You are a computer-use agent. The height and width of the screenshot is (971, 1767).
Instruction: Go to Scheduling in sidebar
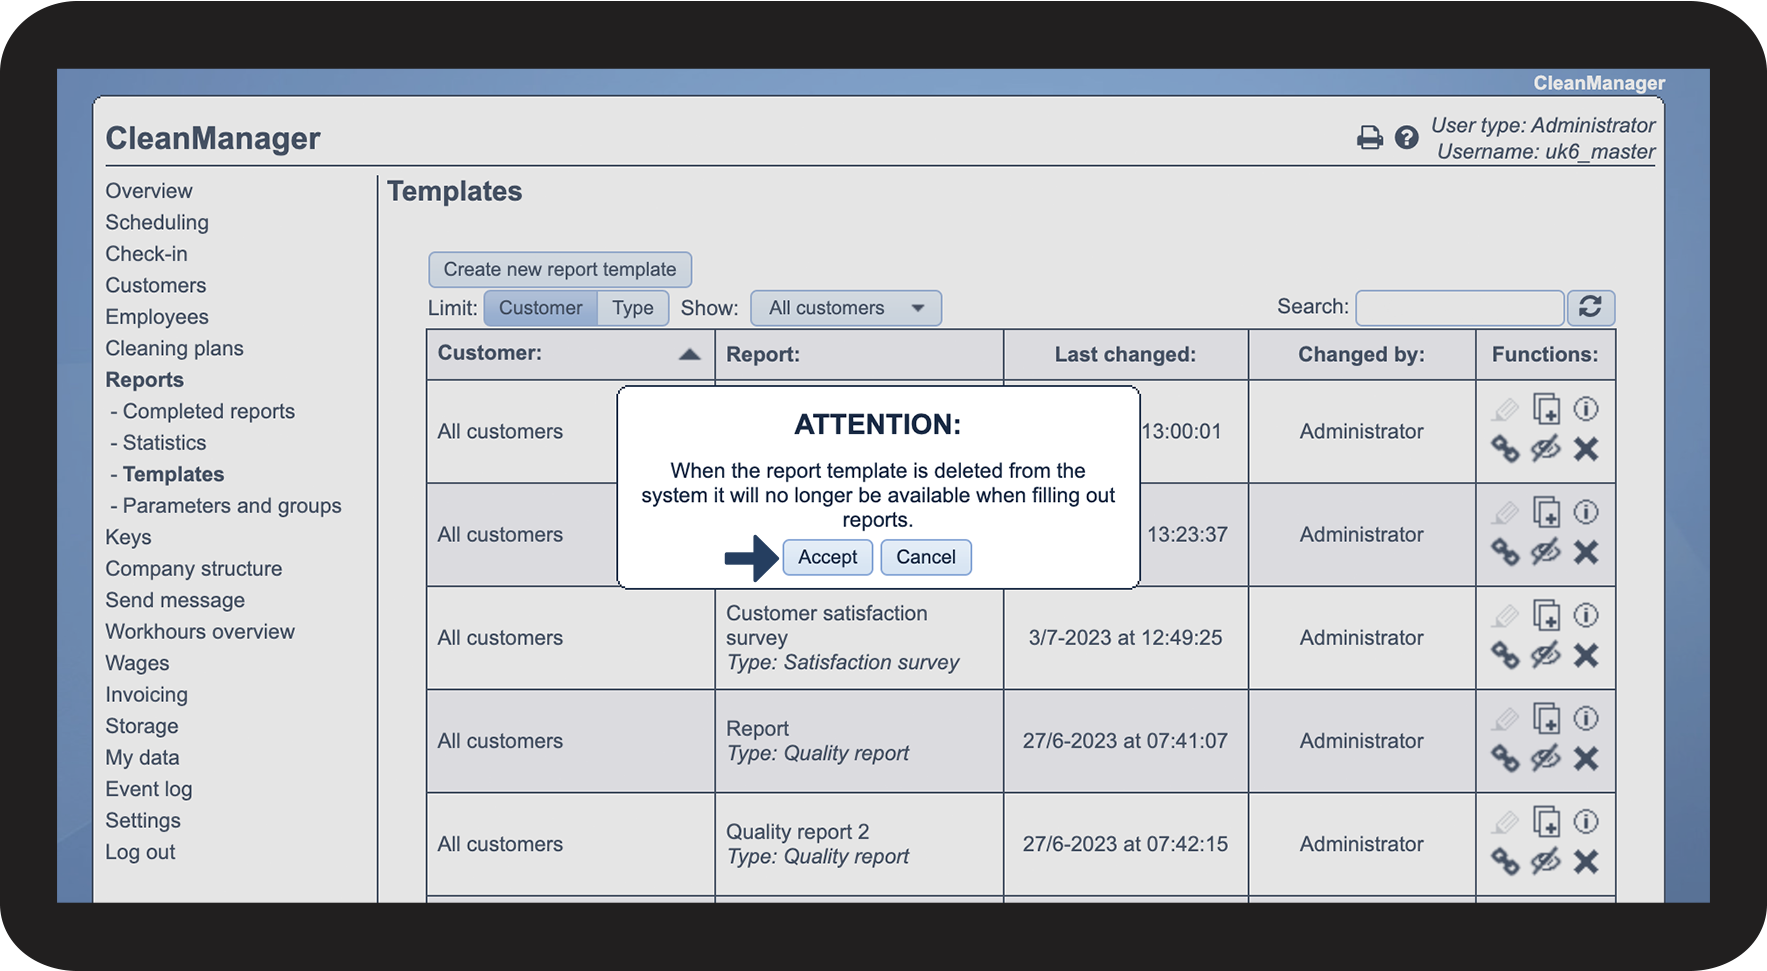[x=157, y=222]
